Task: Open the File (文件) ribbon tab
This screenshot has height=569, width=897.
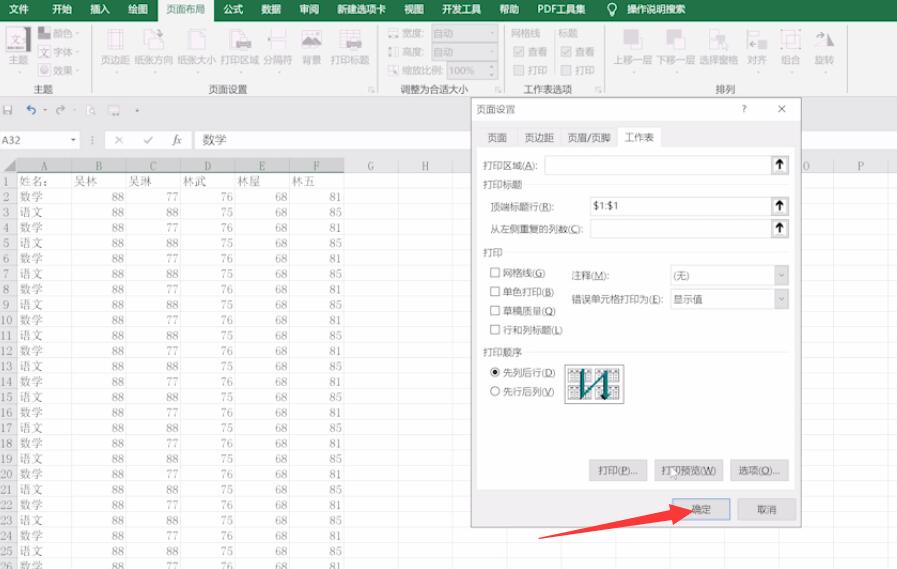Action: pyautogui.click(x=19, y=9)
